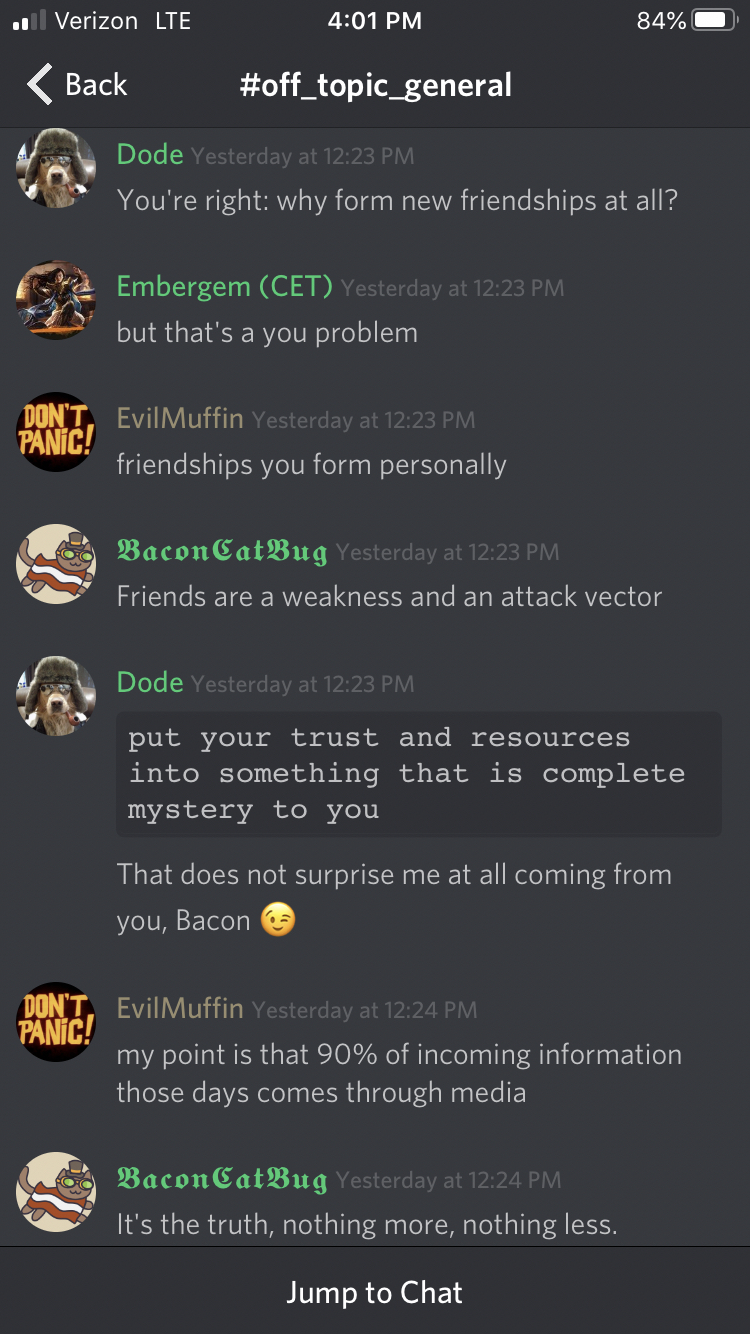This screenshot has height=1334, width=750.
Task: Open #off_topic_general channel title
Action: click(376, 85)
